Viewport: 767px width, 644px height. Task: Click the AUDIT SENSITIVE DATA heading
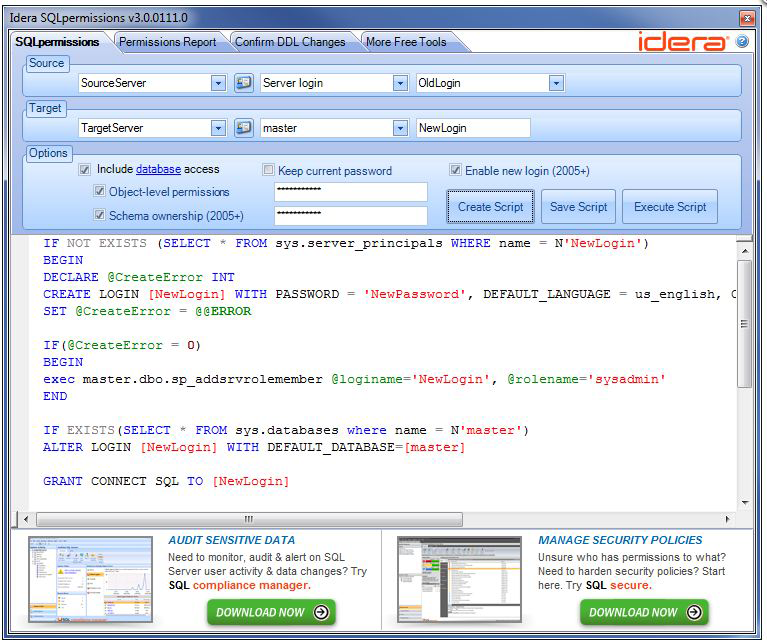pos(231,540)
